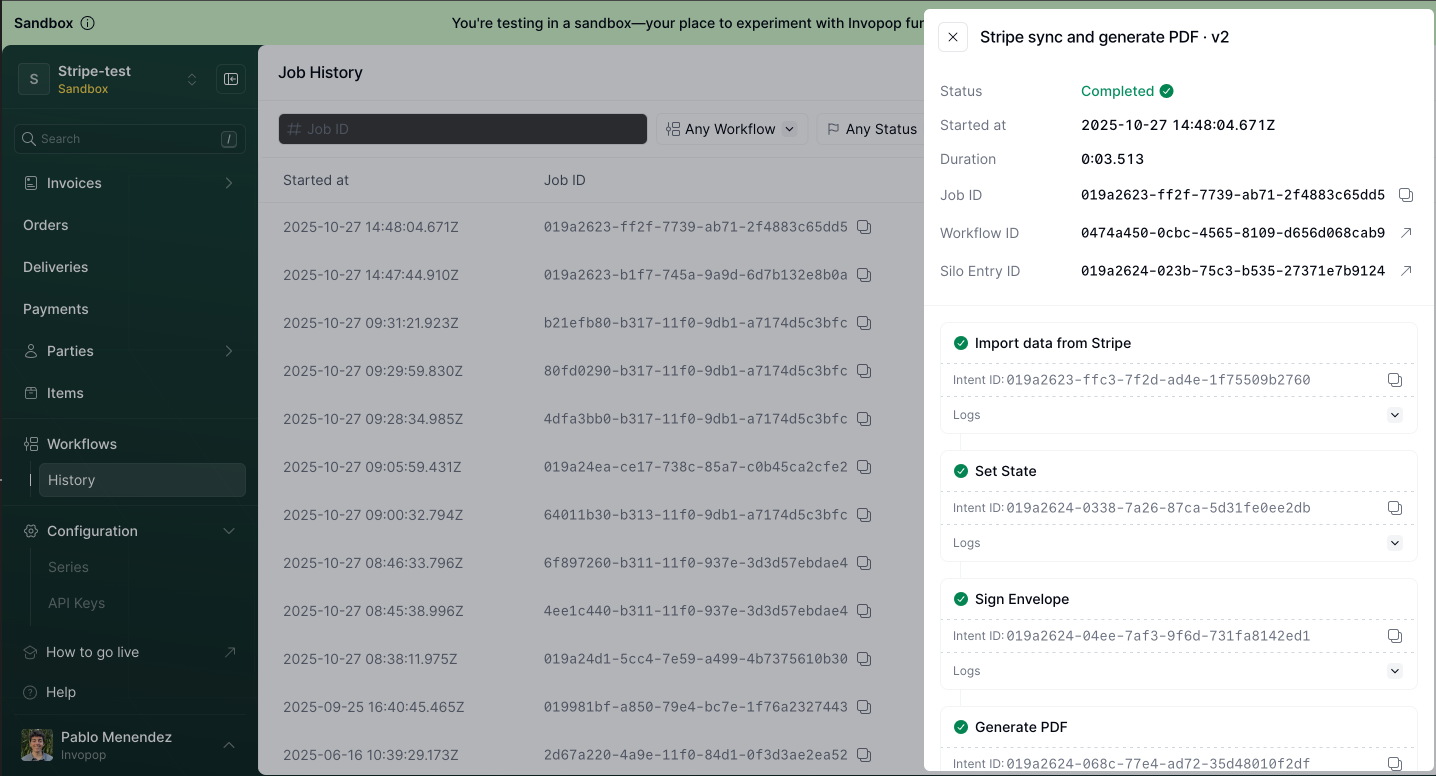Click the Job ID column header
The height and width of the screenshot is (776, 1436).
(565, 180)
